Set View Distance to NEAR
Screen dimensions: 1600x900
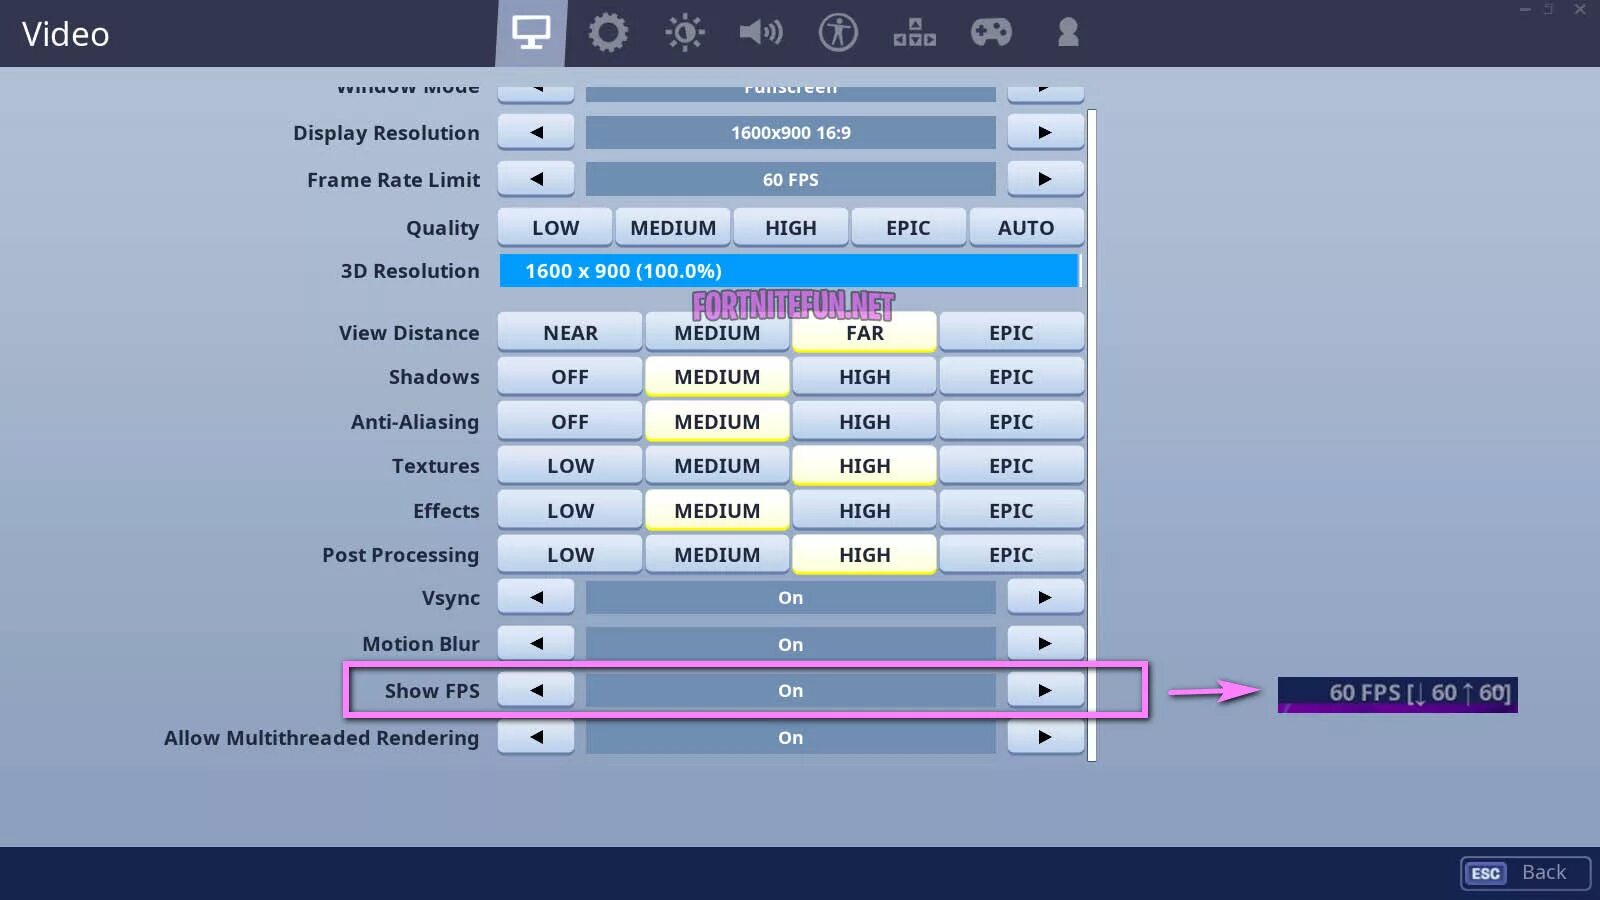(x=570, y=332)
